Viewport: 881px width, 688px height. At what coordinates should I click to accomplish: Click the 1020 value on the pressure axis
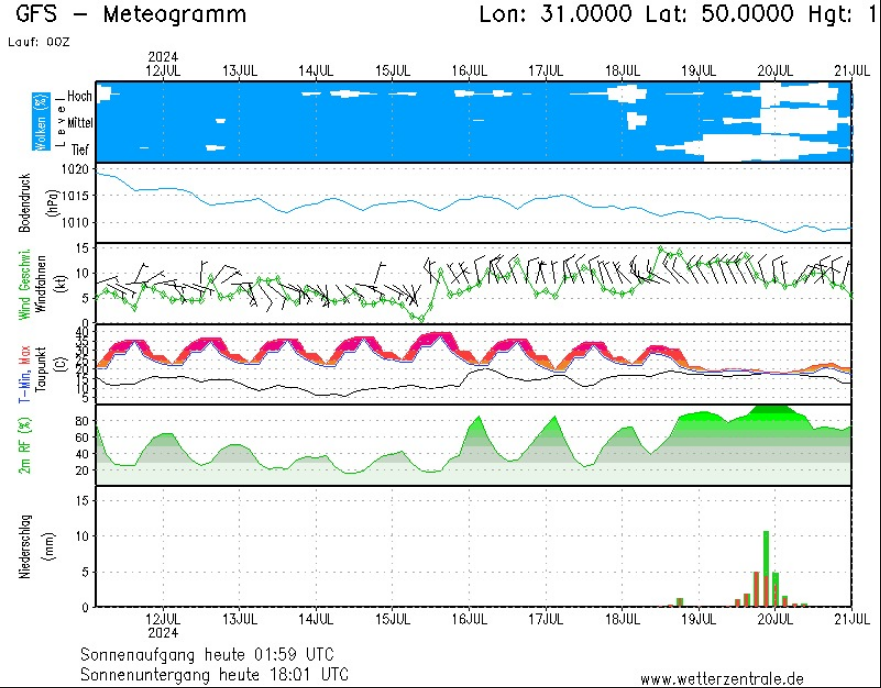(x=75, y=169)
